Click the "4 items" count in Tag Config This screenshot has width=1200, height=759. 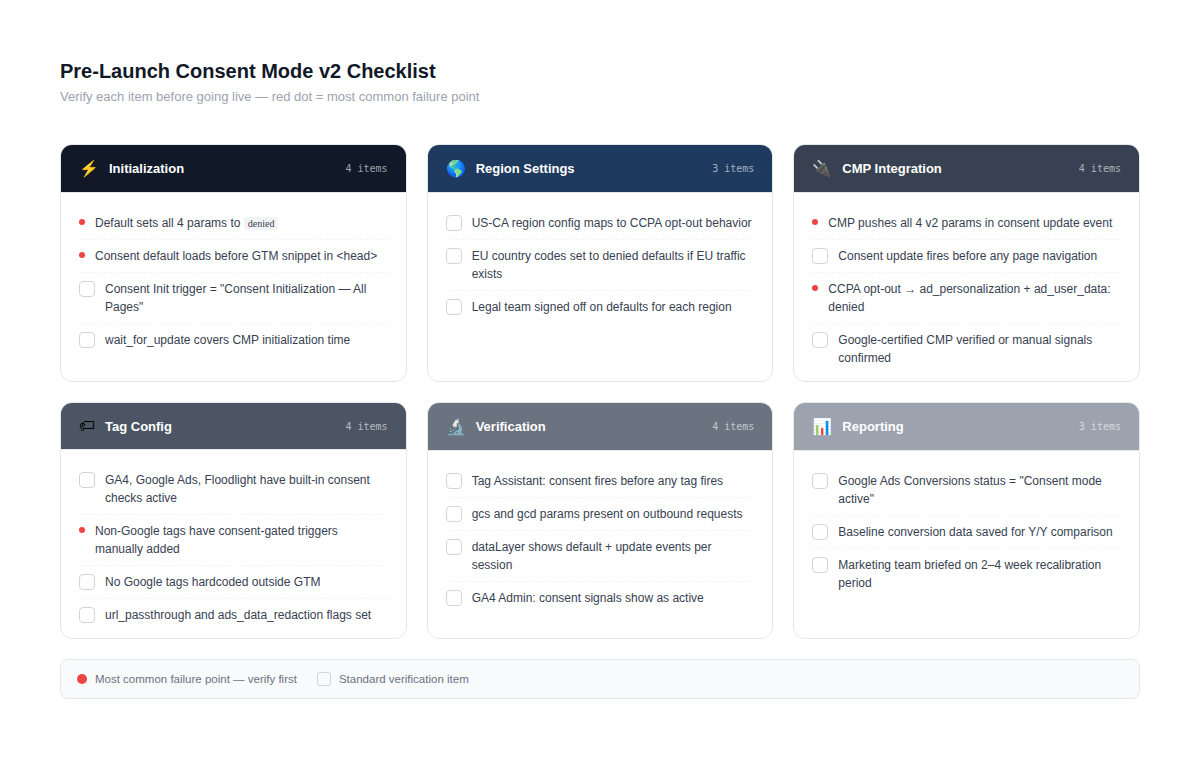pos(366,427)
